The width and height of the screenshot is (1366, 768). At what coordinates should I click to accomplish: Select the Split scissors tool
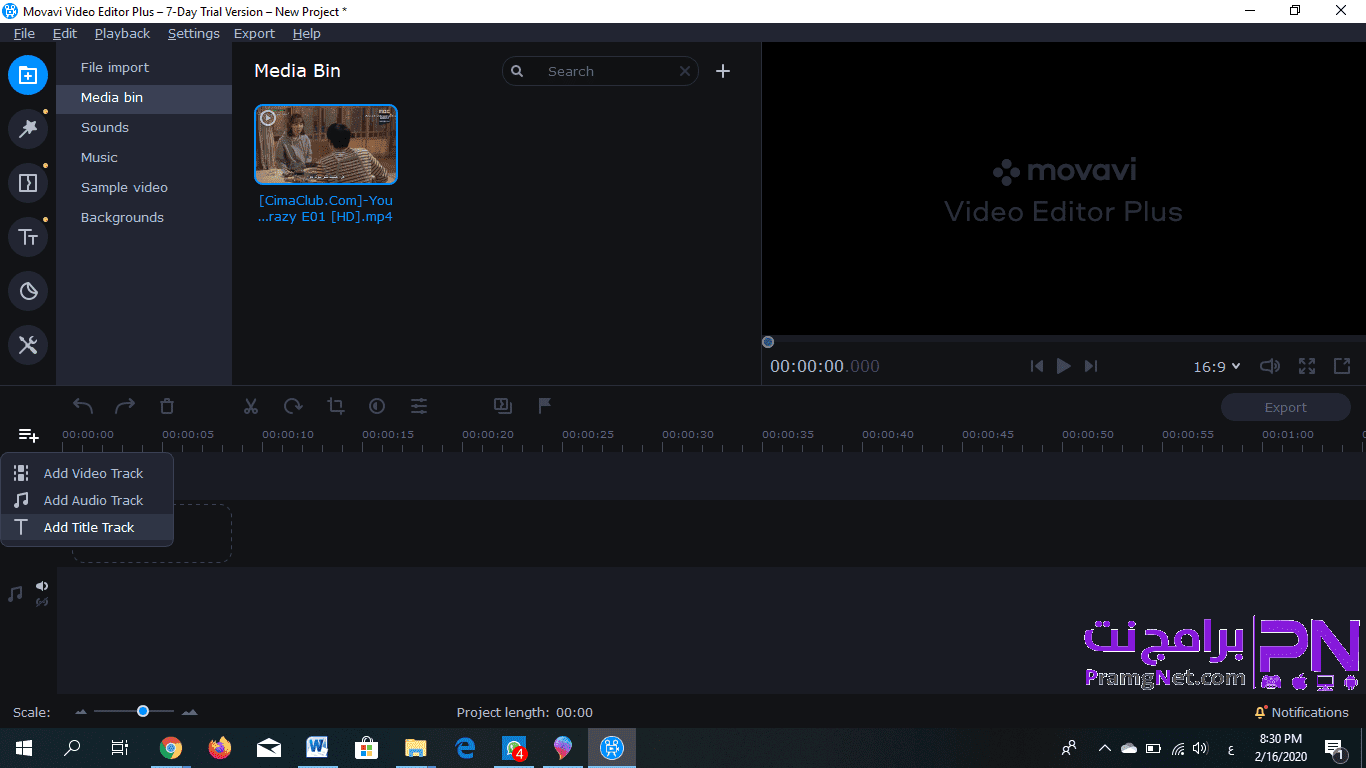(x=251, y=406)
